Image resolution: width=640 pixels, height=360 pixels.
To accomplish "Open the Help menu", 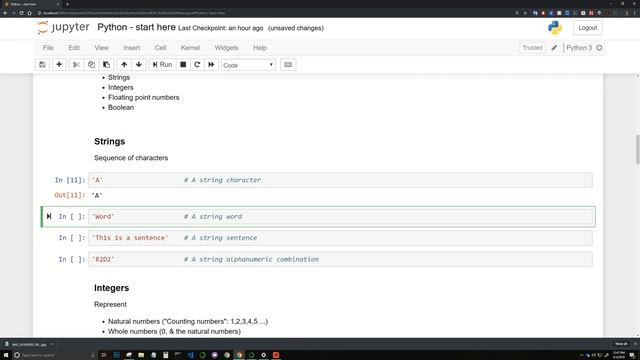I will 260,48.
